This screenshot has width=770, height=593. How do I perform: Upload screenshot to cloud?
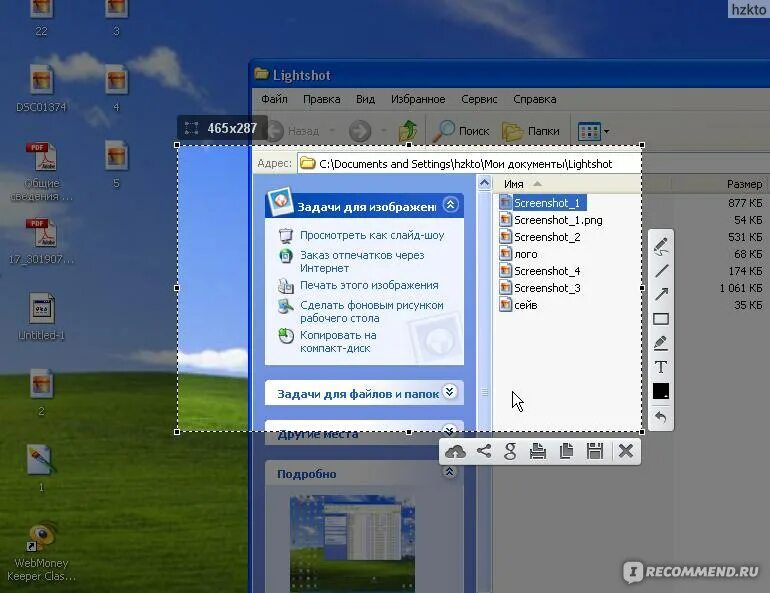coord(455,451)
